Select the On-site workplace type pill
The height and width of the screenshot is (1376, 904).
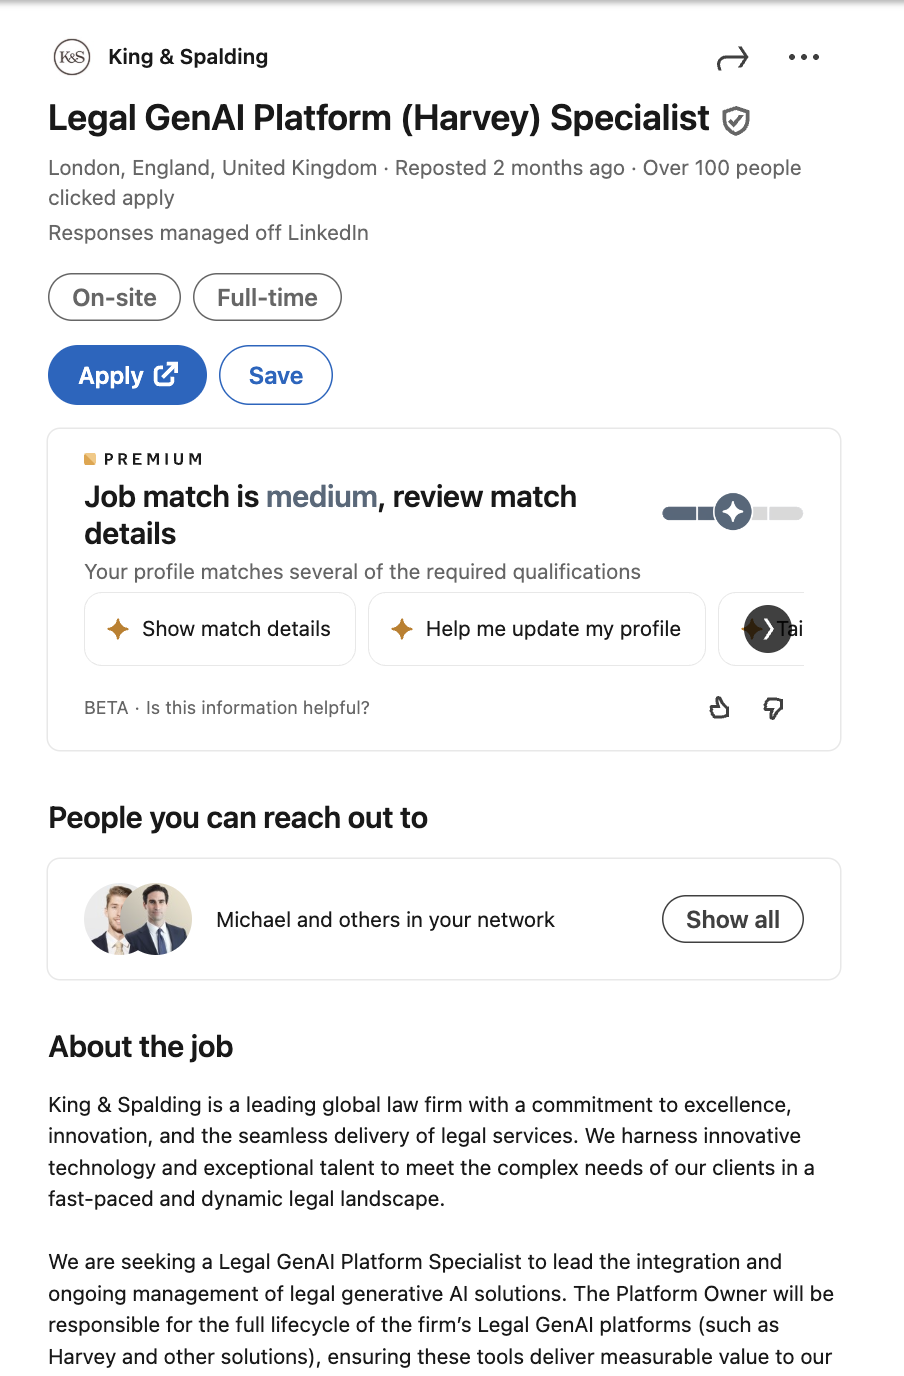tap(114, 297)
